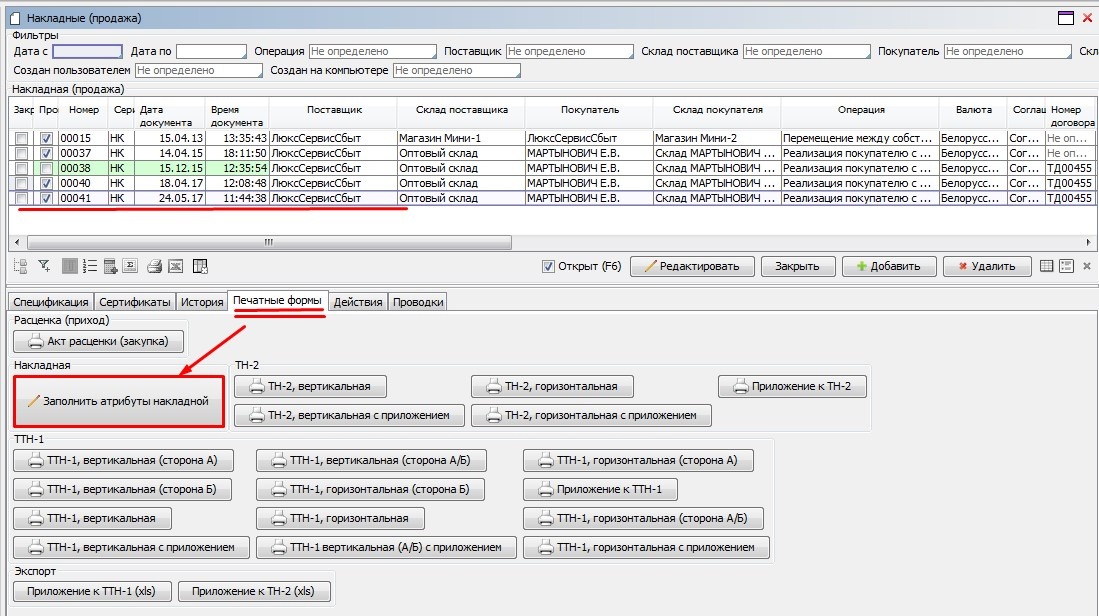This screenshot has height=616, width=1099.
Task: Open the Поставщик filter dropdown
Action: (x=569, y=51)
